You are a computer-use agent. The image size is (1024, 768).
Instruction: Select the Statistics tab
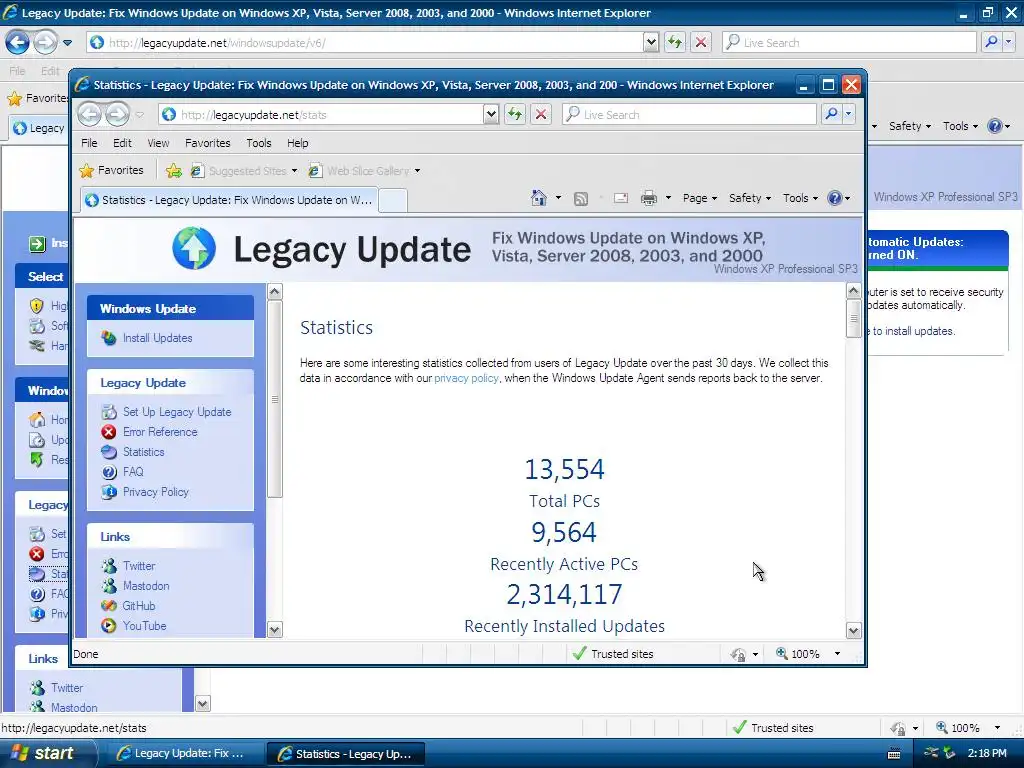[x=229, y=200]
